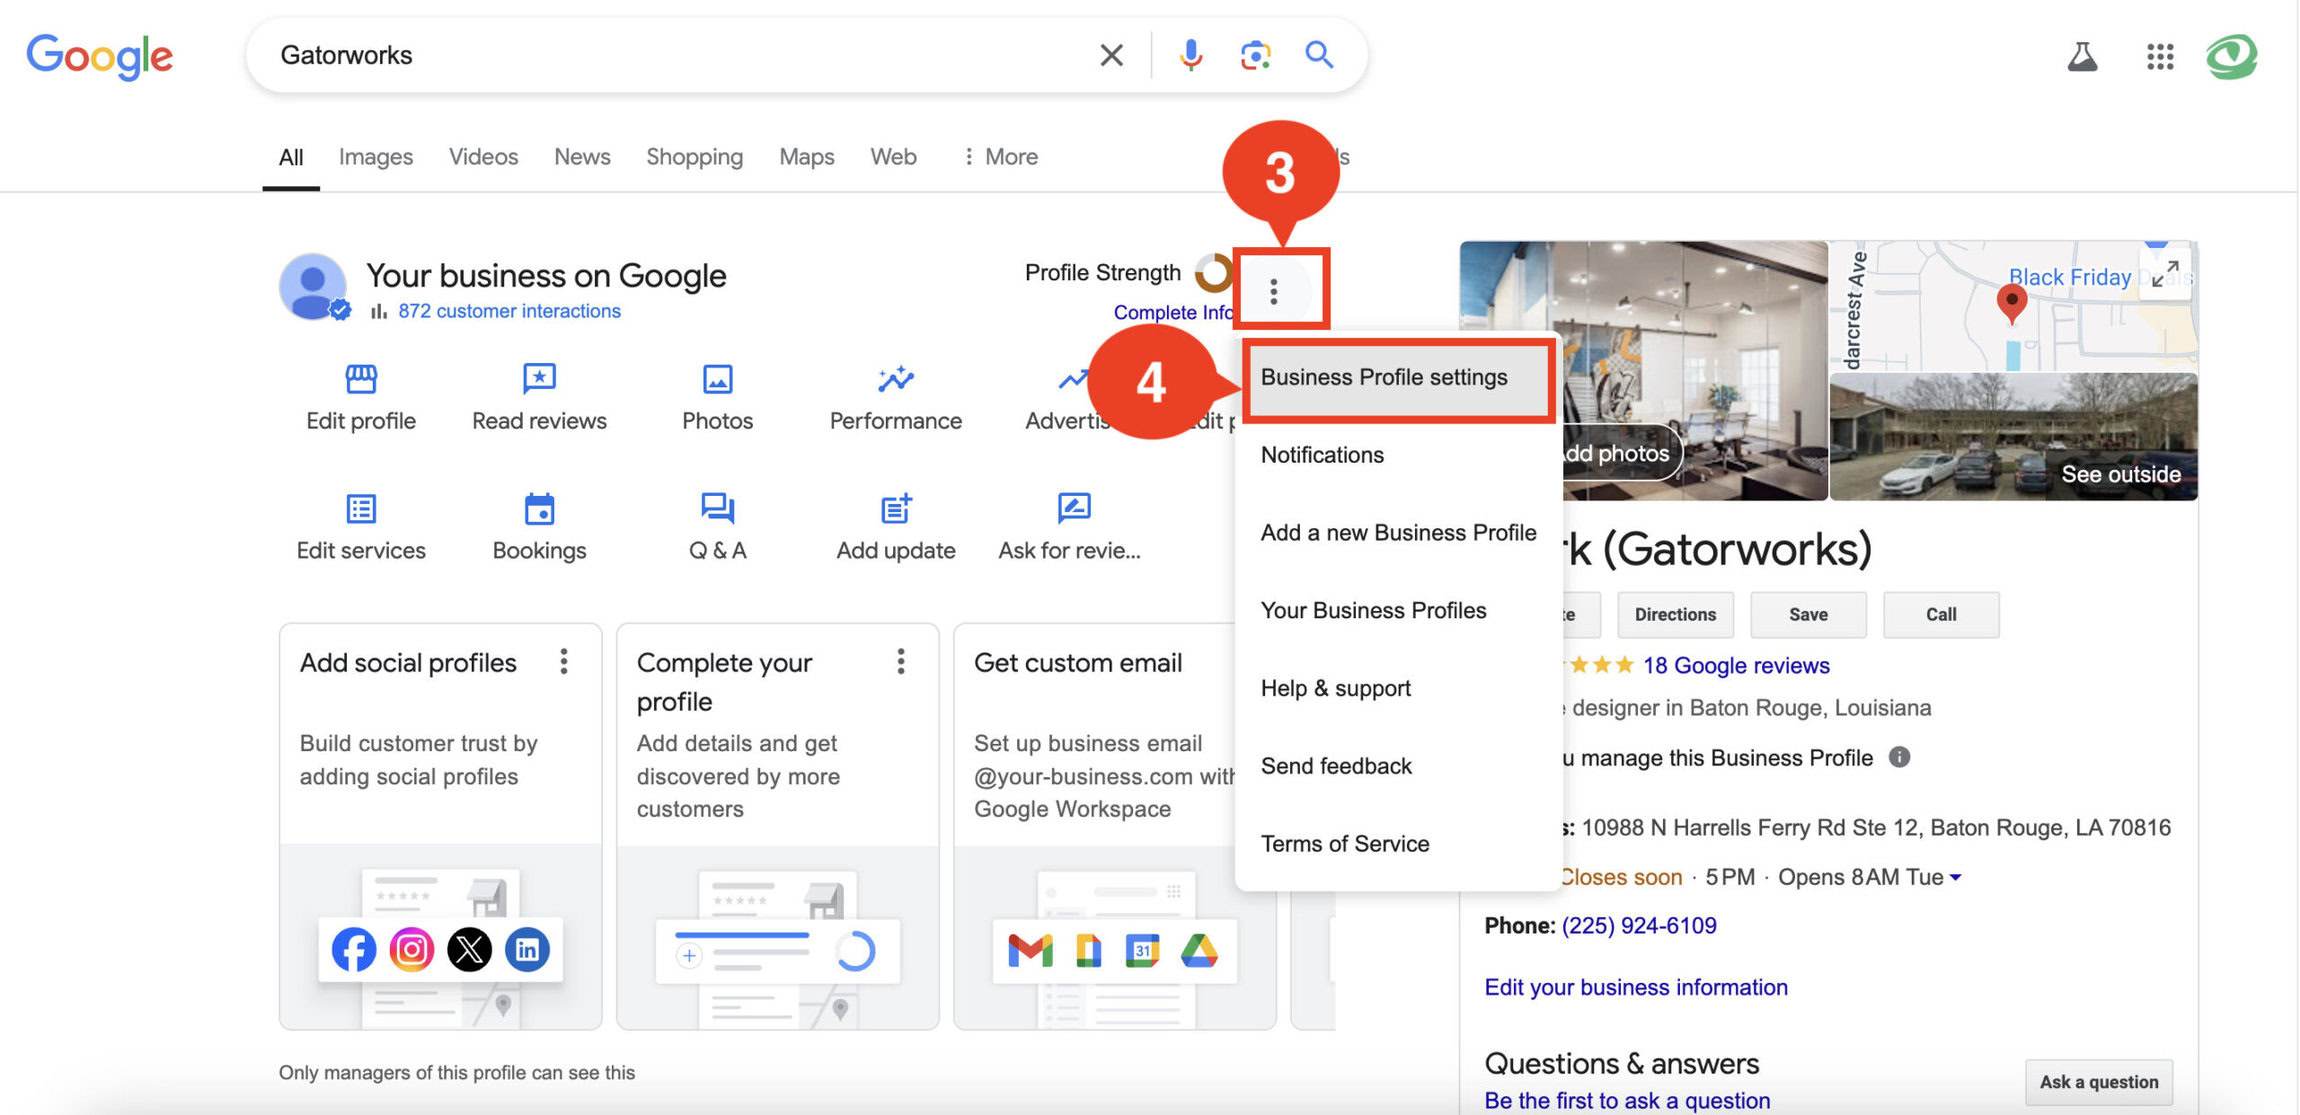Open Photos icon in business panel
The height and width of the screenshot is (1115, 2300).
(x=717, y=379)
